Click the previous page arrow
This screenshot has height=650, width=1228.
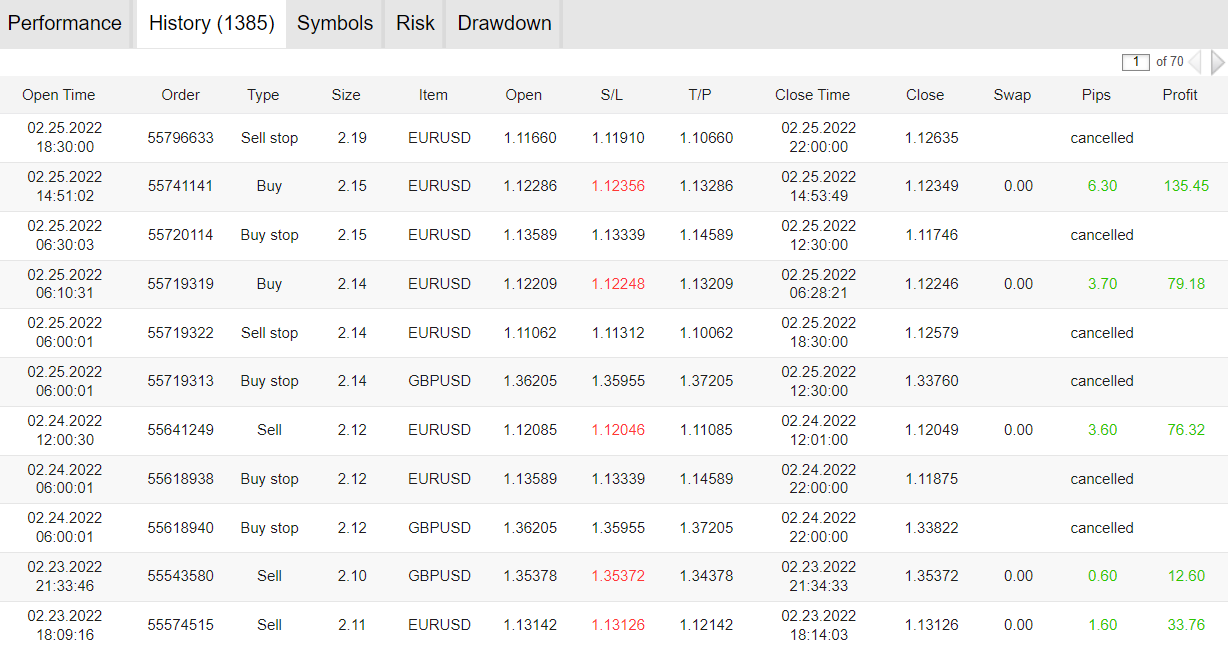coord(1197,61)
